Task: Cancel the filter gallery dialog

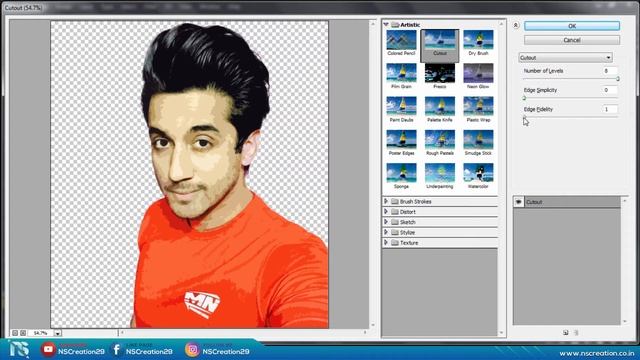Action: click(572, 40)
